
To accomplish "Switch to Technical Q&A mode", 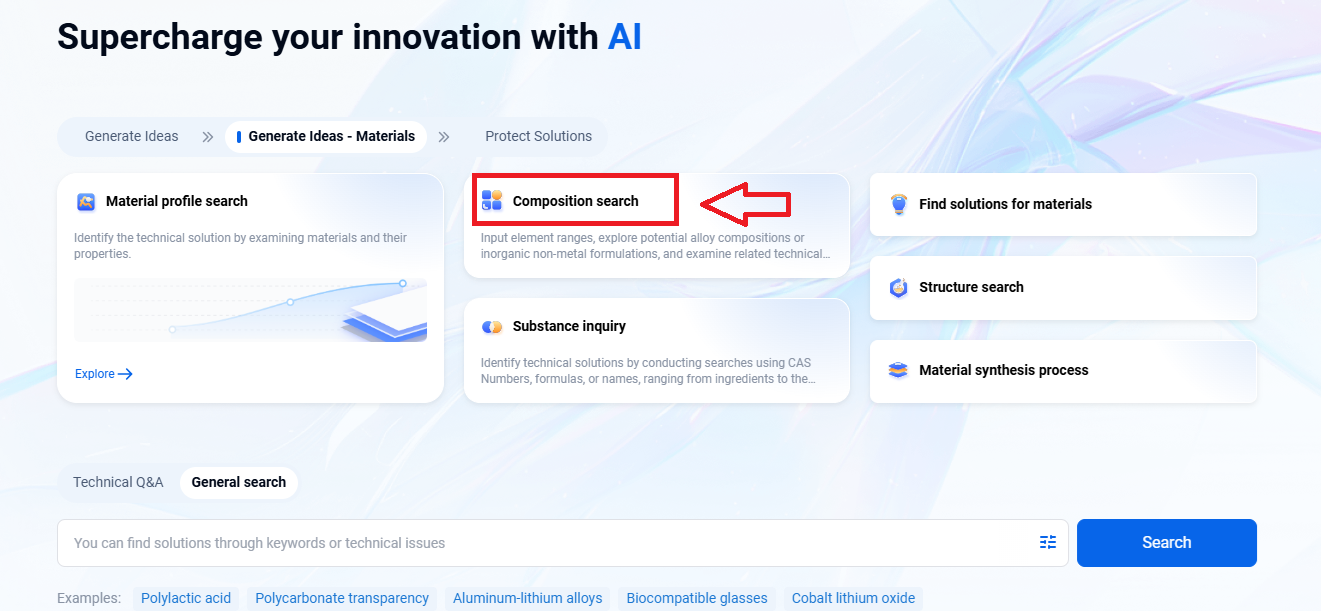I will tap(118, 482).
